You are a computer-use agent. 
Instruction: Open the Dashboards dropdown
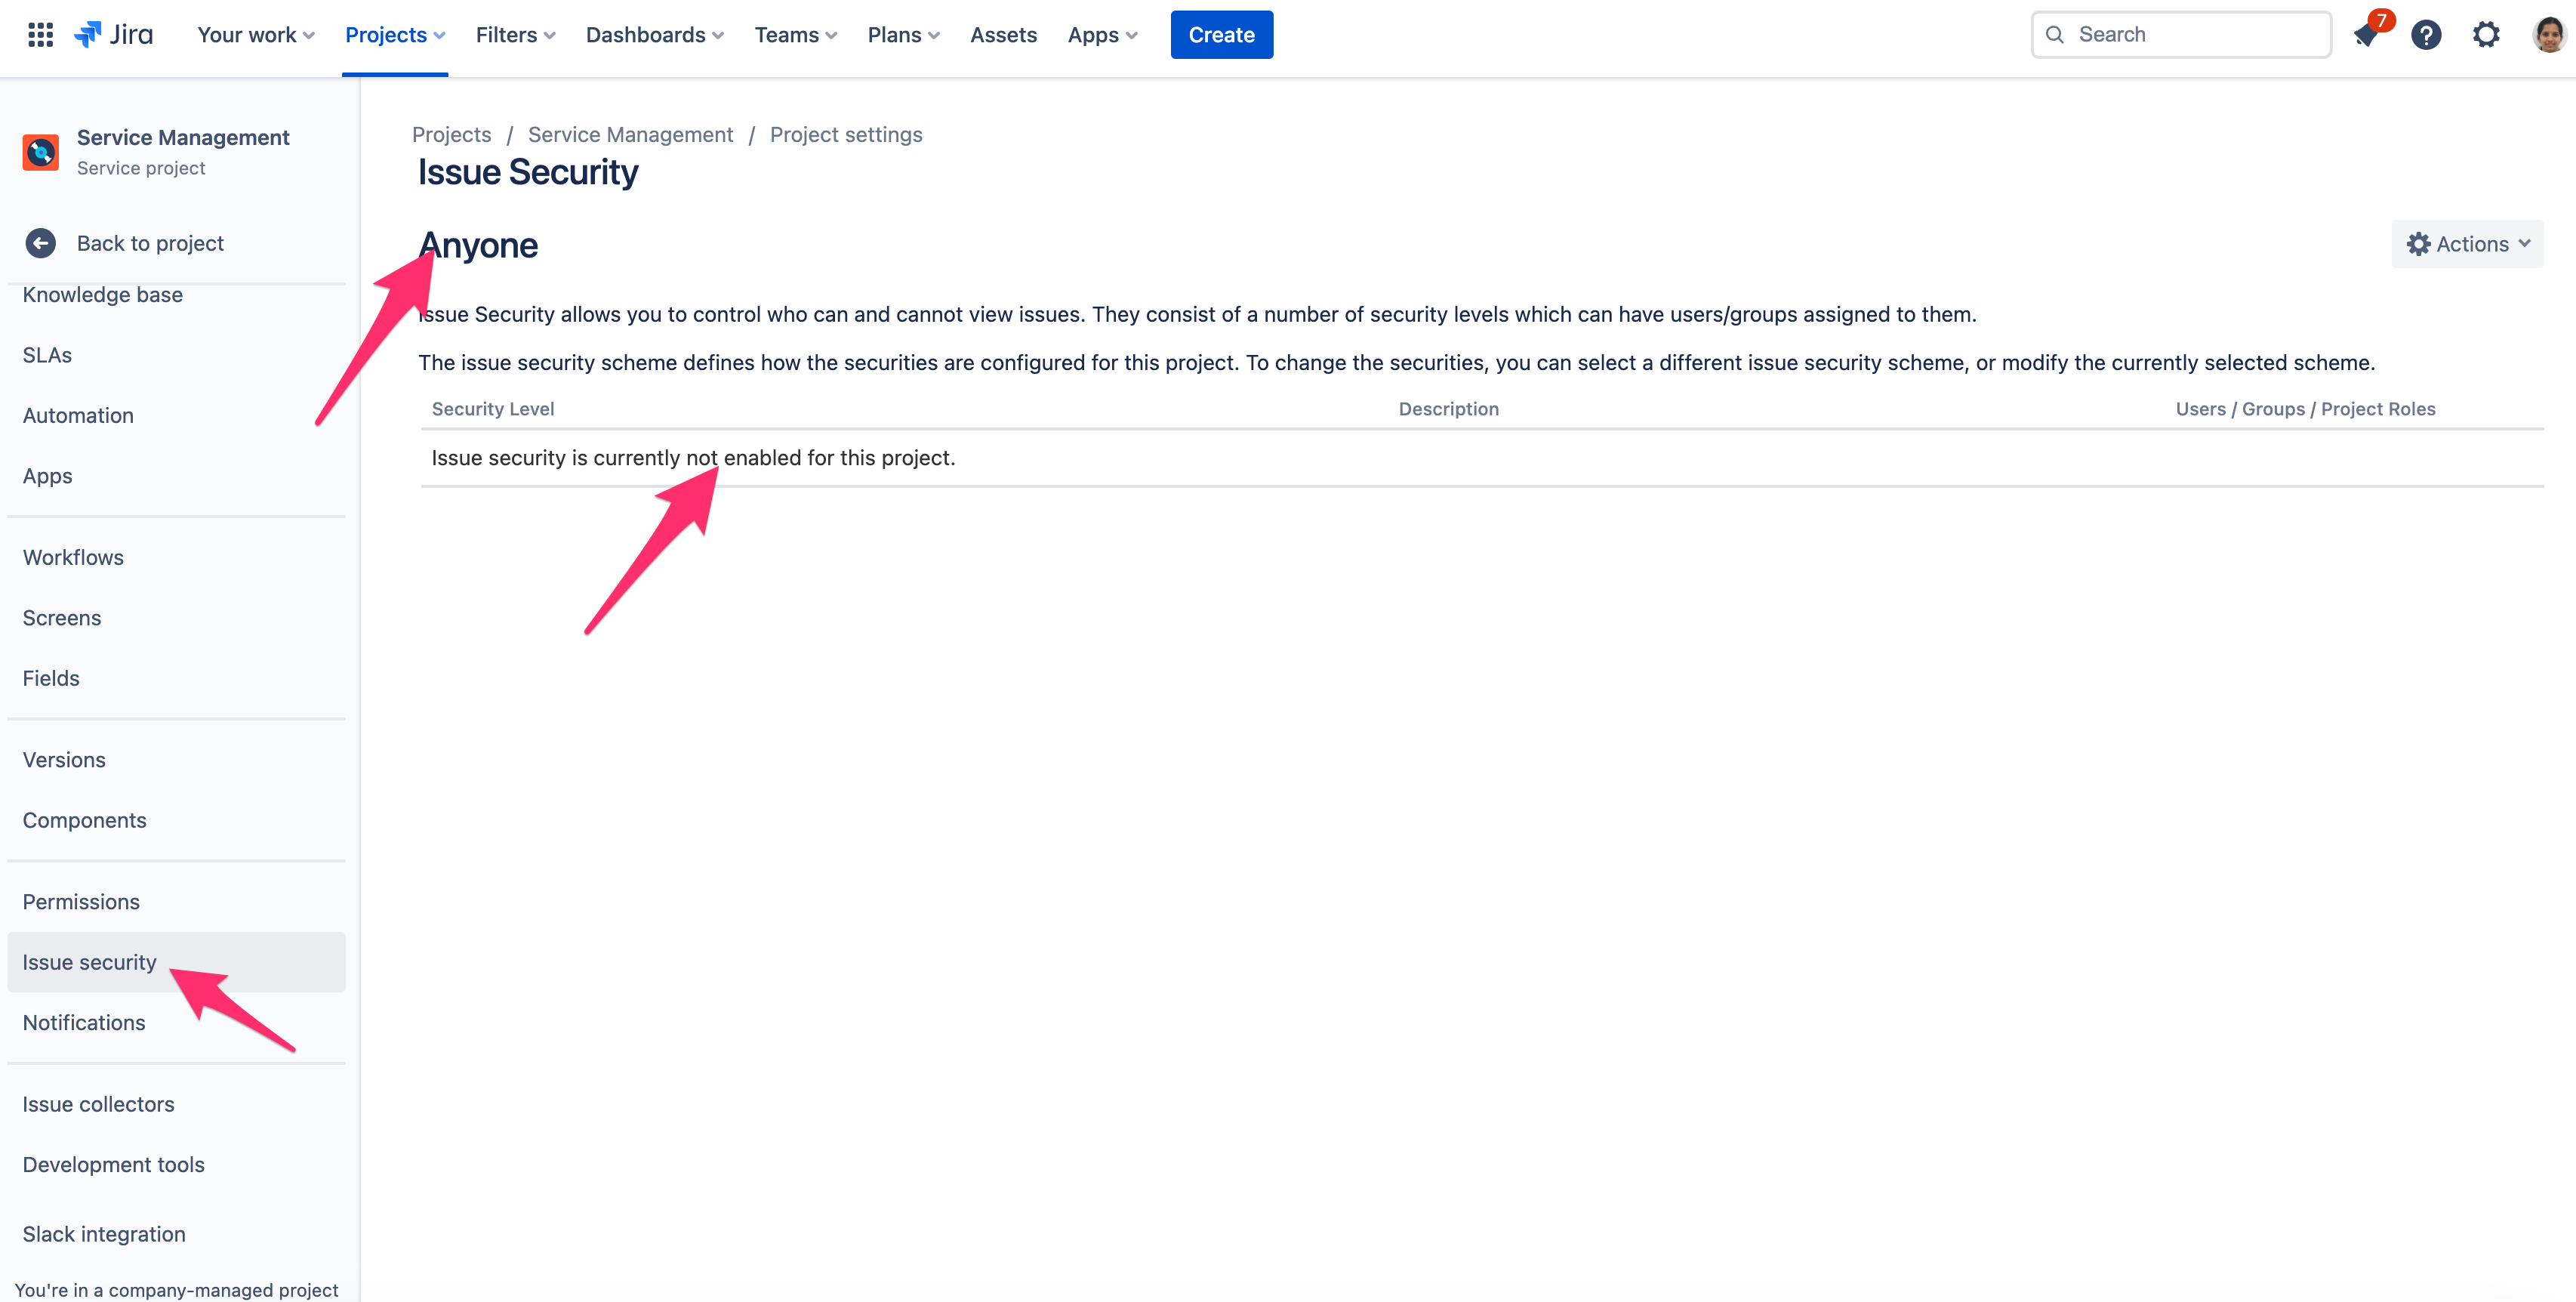pyautogui.click(x=654, y=35)
